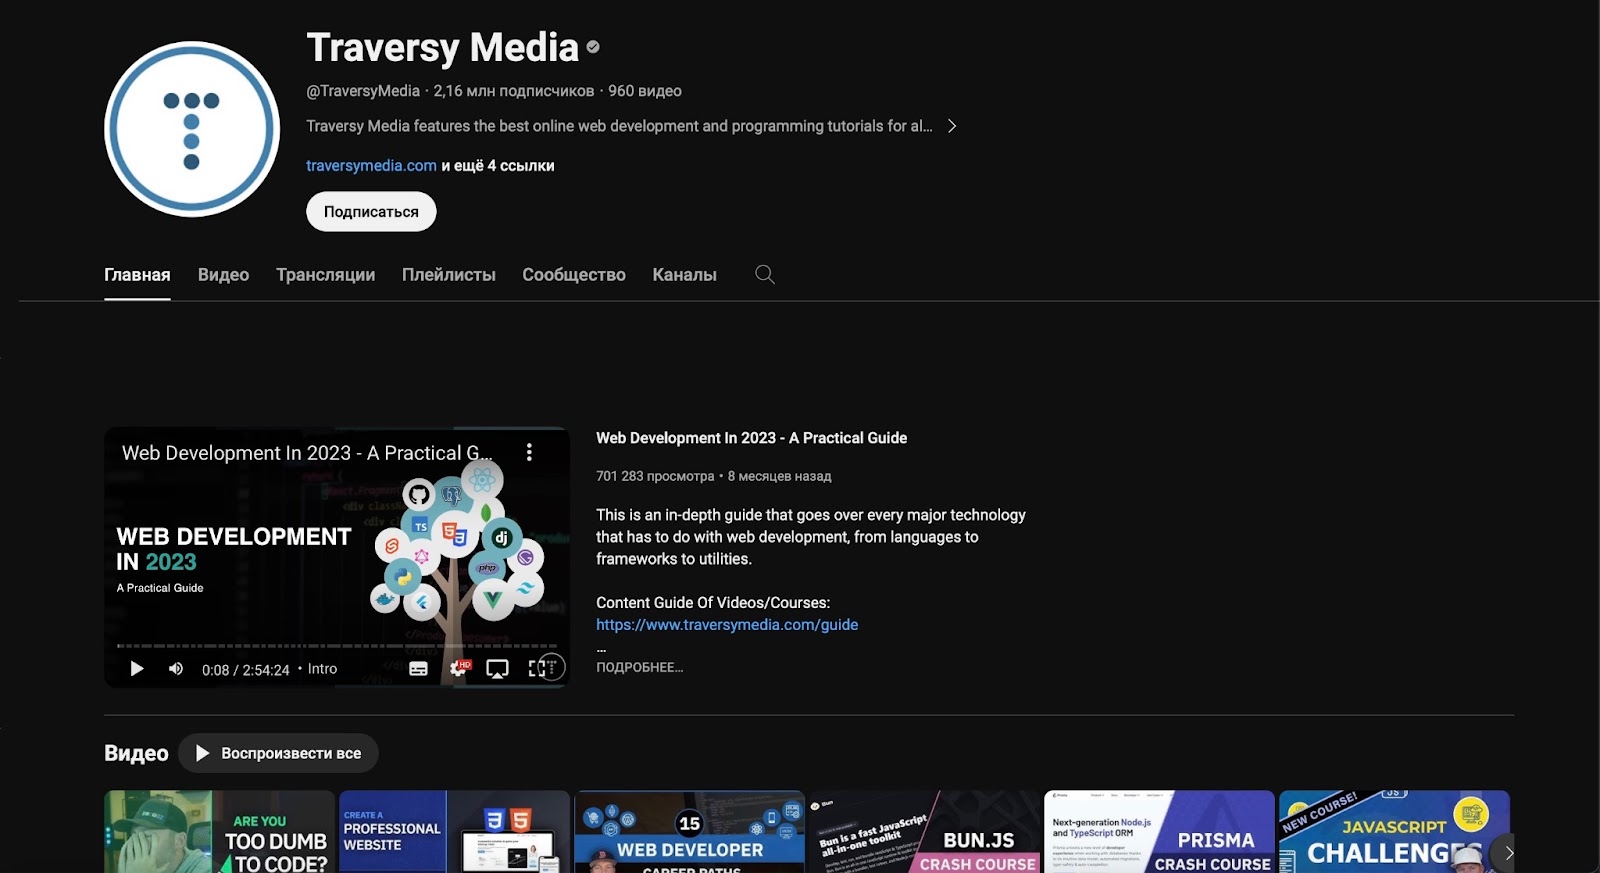The height and width of the screenshot is (873, 1600).
Task: Enter fullscreen mode on the video
Action: pyautogui.click(x=537, y=669)
